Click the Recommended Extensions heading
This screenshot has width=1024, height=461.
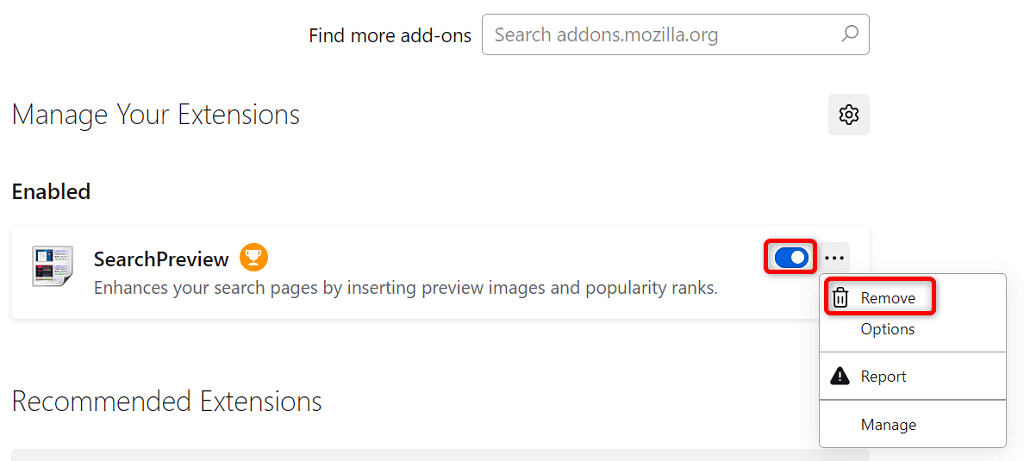tap(167, 402)
